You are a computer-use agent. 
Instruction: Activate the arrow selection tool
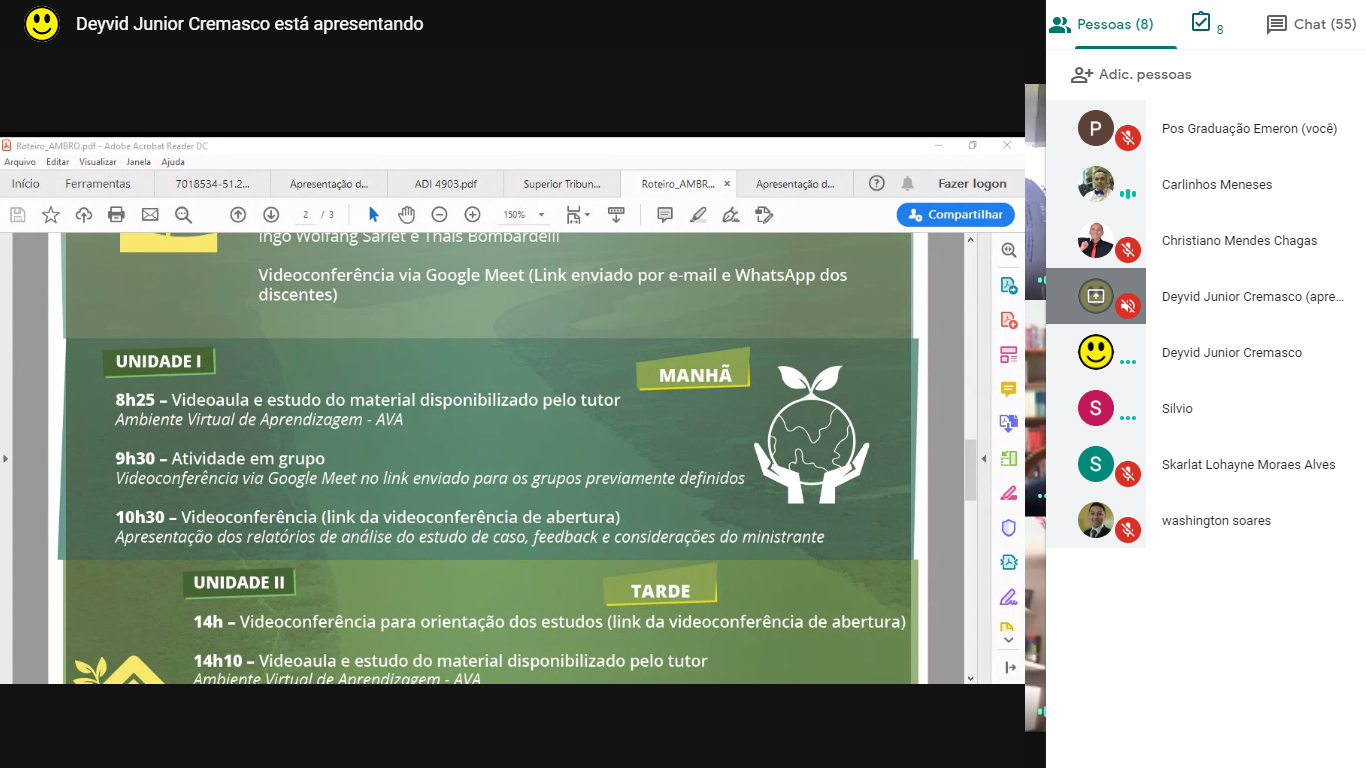coord(373,214)
